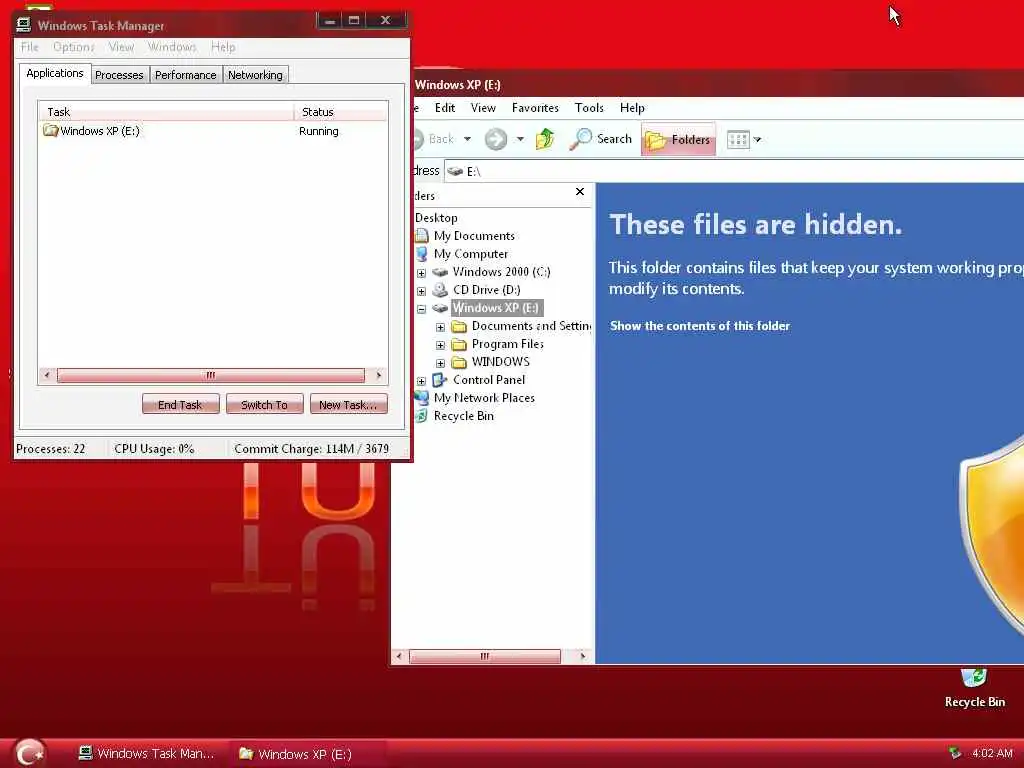
Task: Open Task Manager's View menu
Action: point(121,47)
